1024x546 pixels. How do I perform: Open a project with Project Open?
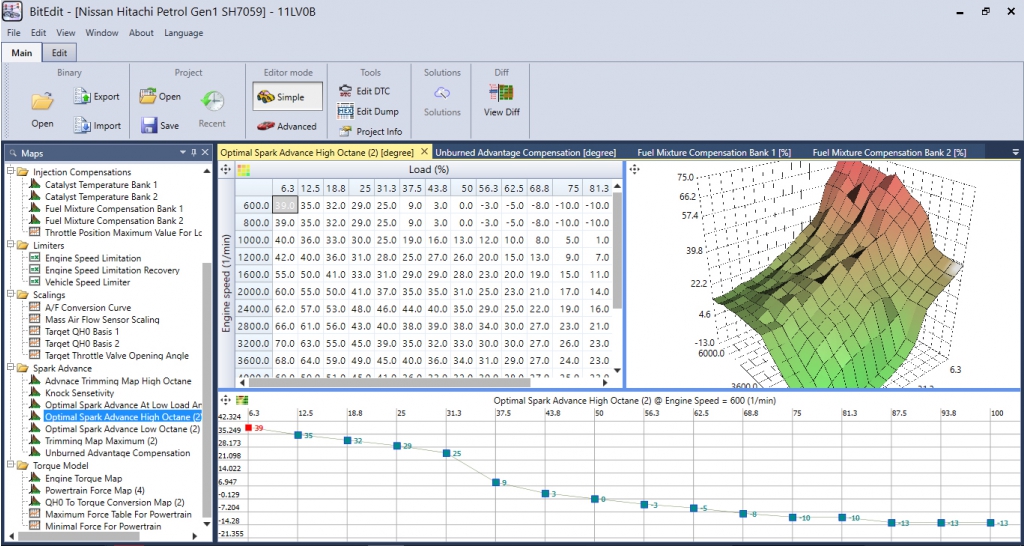160,97
